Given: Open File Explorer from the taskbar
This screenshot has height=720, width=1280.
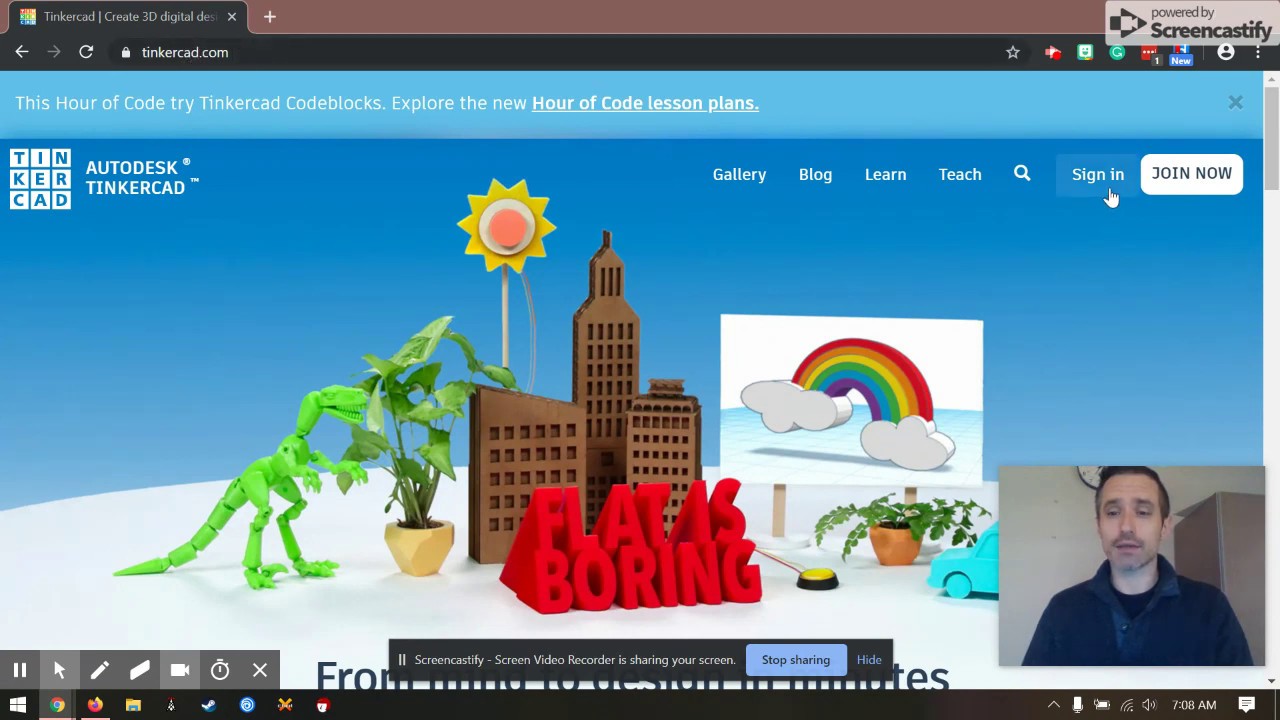Looking at the screenshot, I should (133, 705).
